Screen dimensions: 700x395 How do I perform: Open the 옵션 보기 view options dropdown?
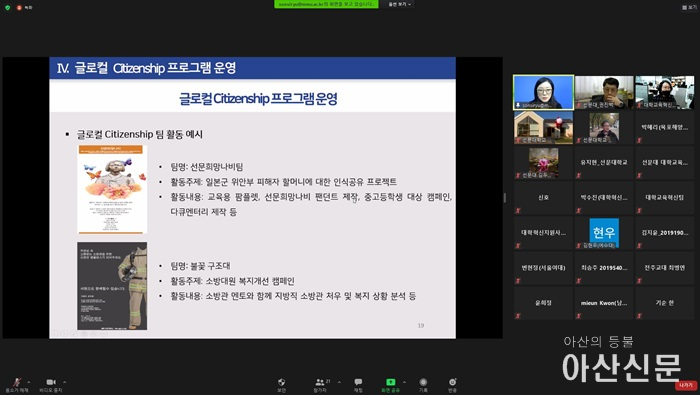pyautogui.click(x=400, y=4)
